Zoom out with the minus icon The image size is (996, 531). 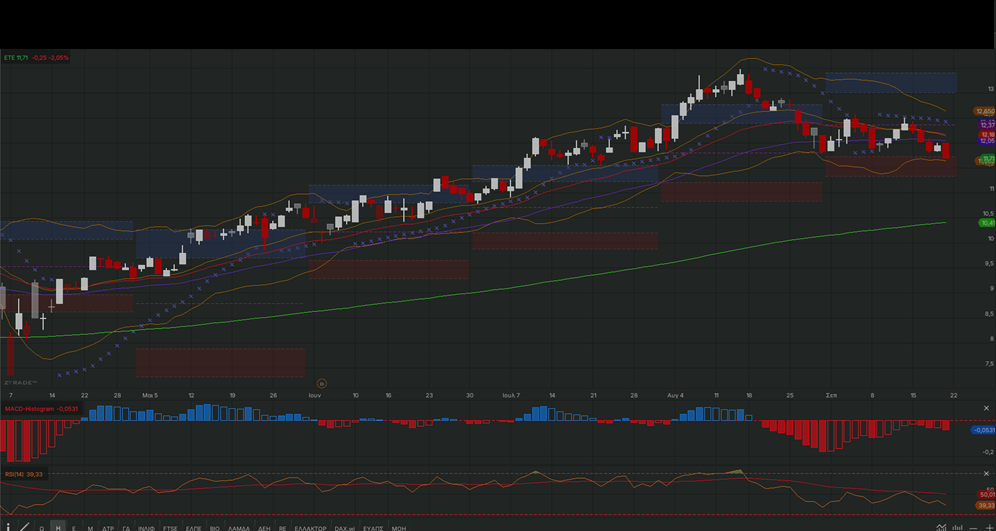[973, 528]
